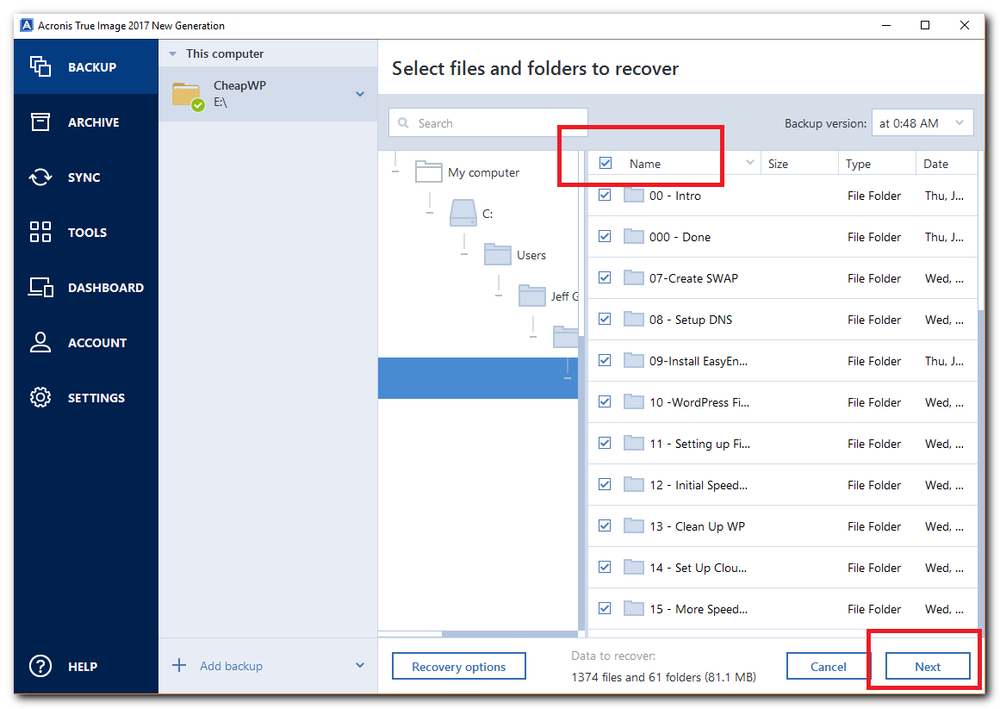The height and width of the screenshot is (709, 1000).
Task: Uncheck the 15 - More Speed... checkbox
Action: click(x=605, y=608)
